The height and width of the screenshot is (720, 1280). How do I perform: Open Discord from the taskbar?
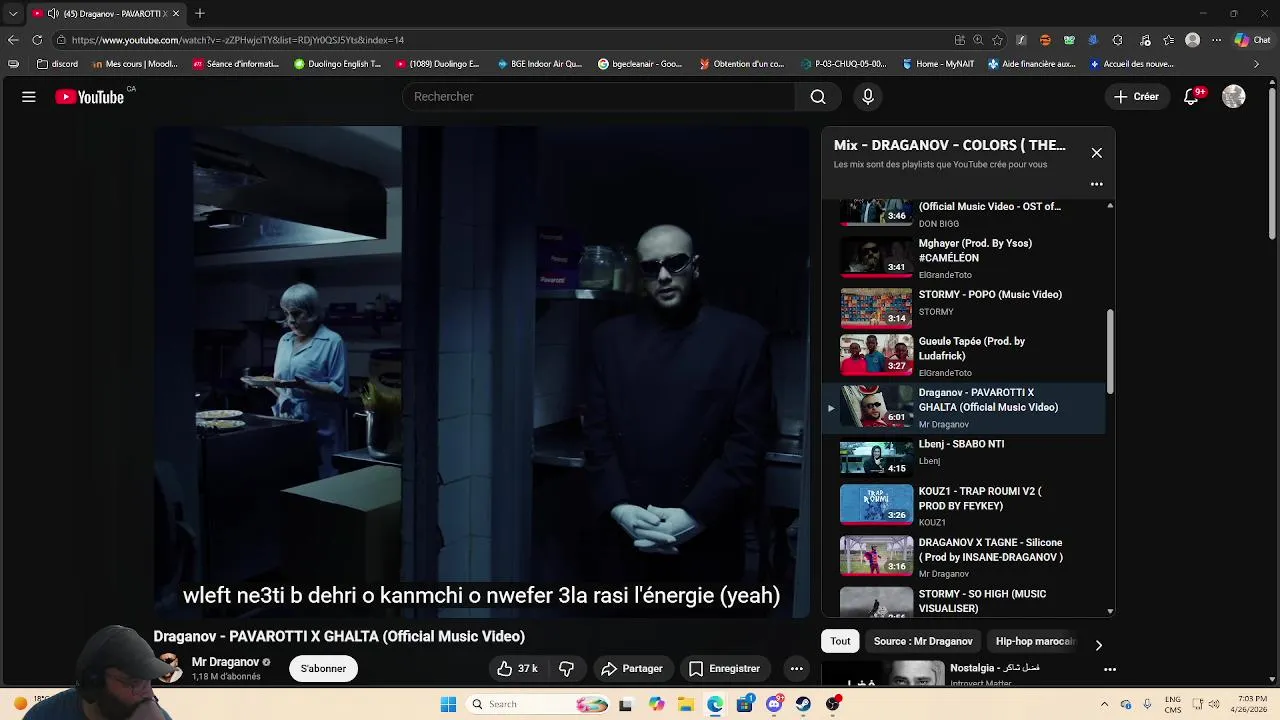pyautogui.click(x=774, y=704)
